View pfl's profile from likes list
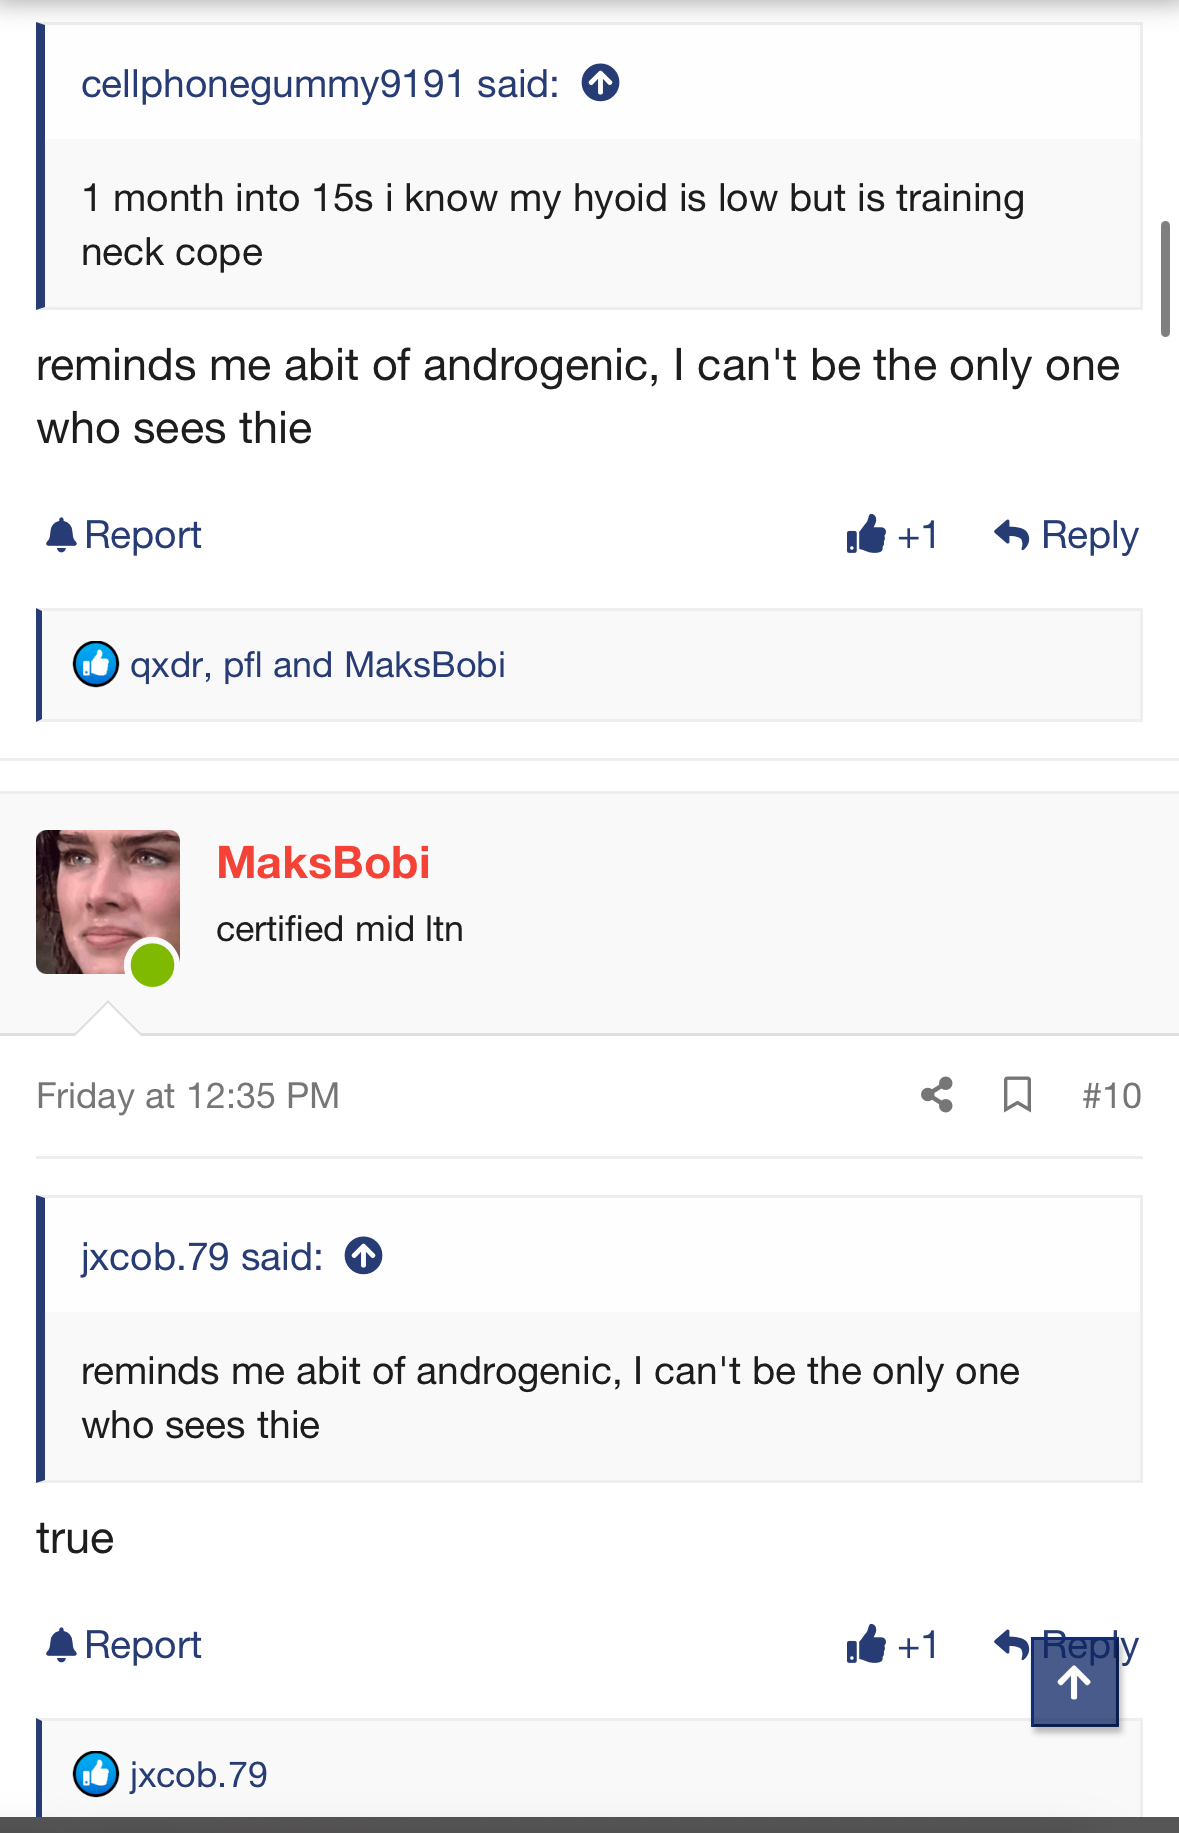 click(242, 665)
